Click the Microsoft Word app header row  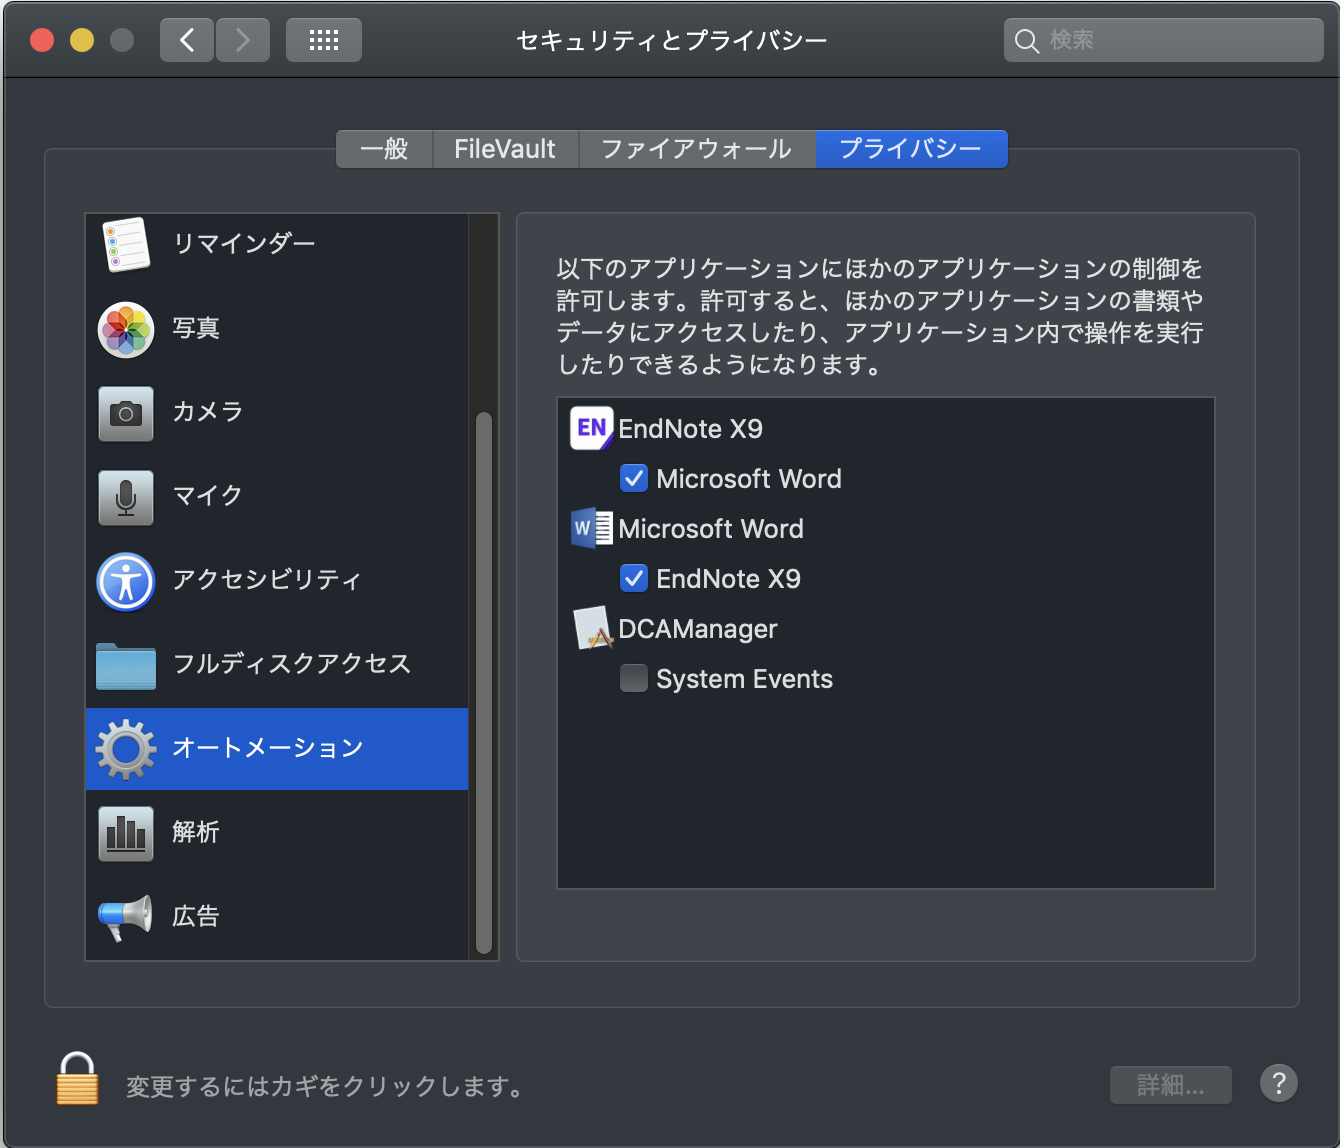(886, 528)
